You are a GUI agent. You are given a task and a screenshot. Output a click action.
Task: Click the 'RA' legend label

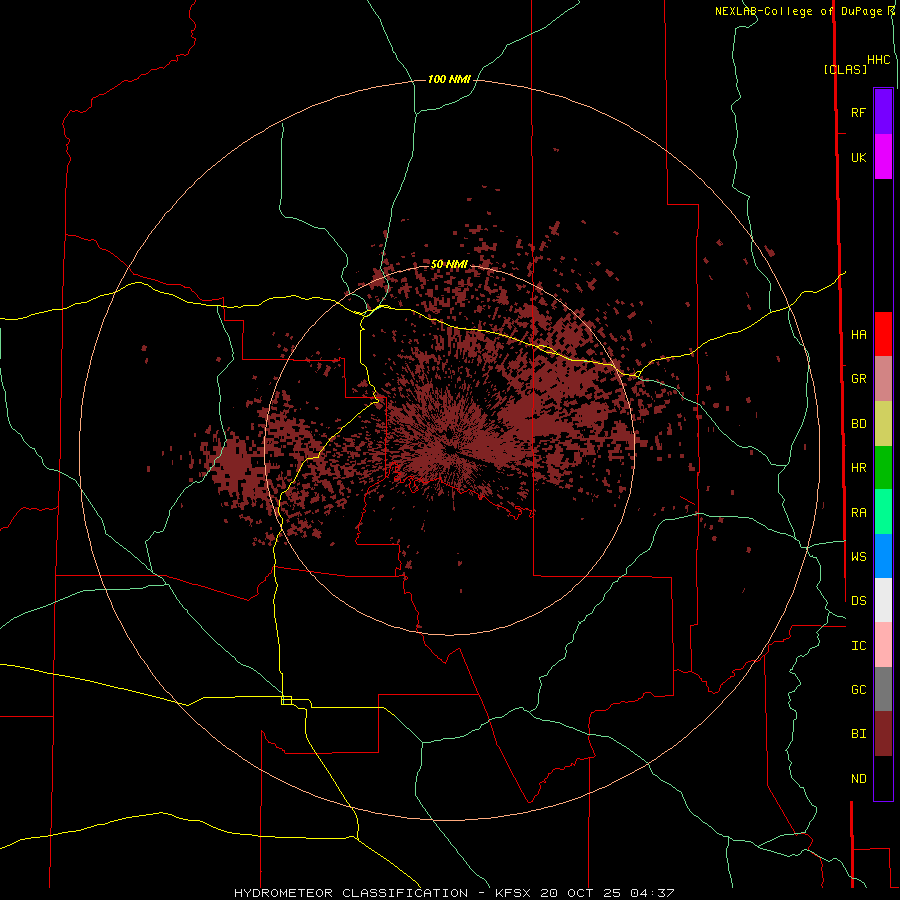click(x=858, y=513)
